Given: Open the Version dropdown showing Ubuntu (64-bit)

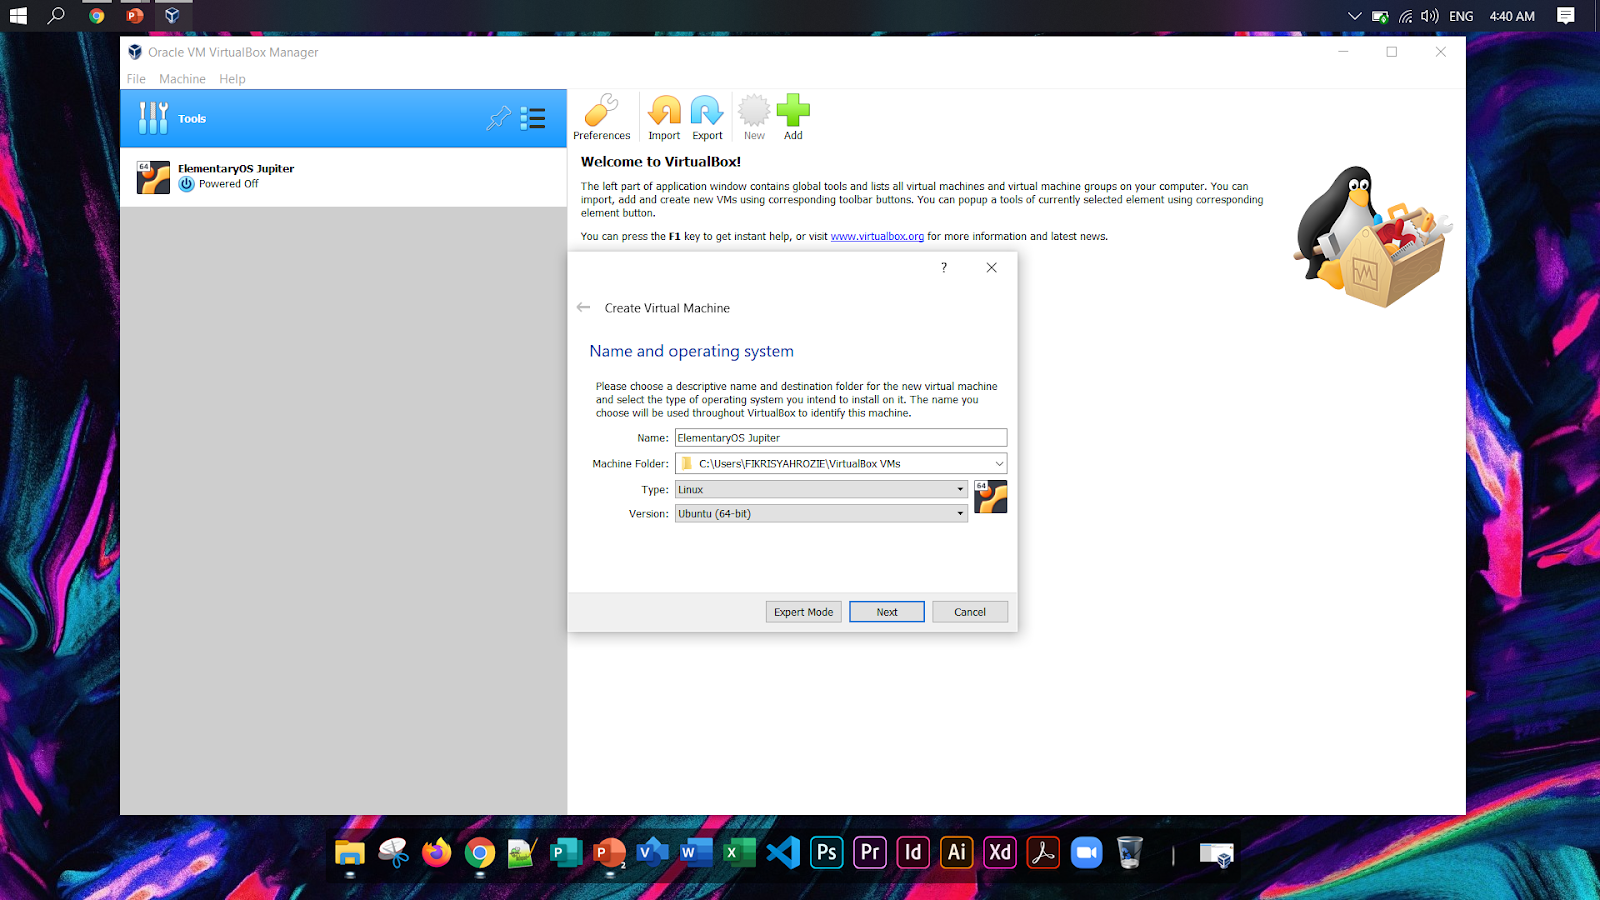Looking at the screenshot, I should click(x=821, y=514).
